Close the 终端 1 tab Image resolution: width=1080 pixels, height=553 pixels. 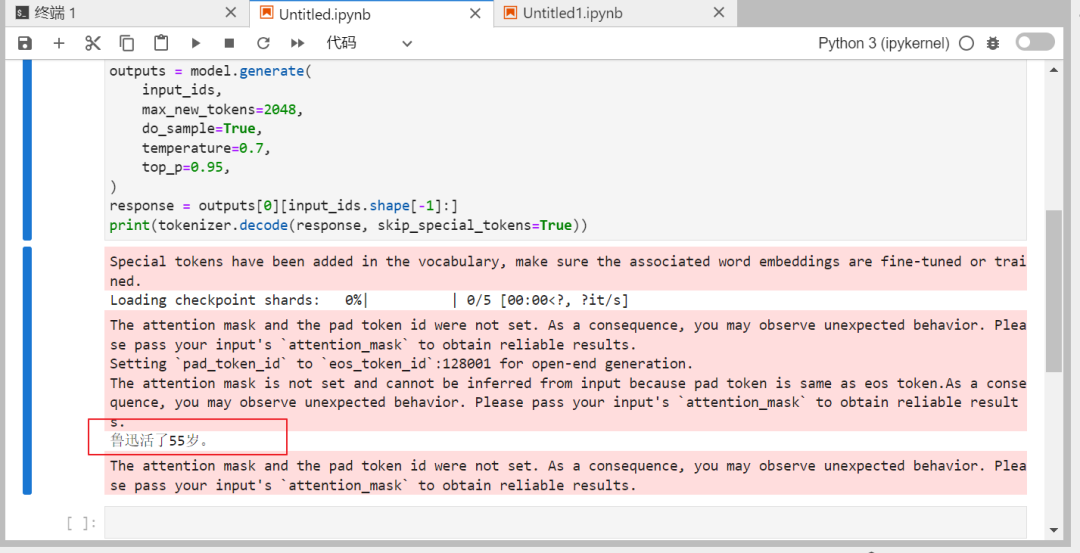(231, 13)
